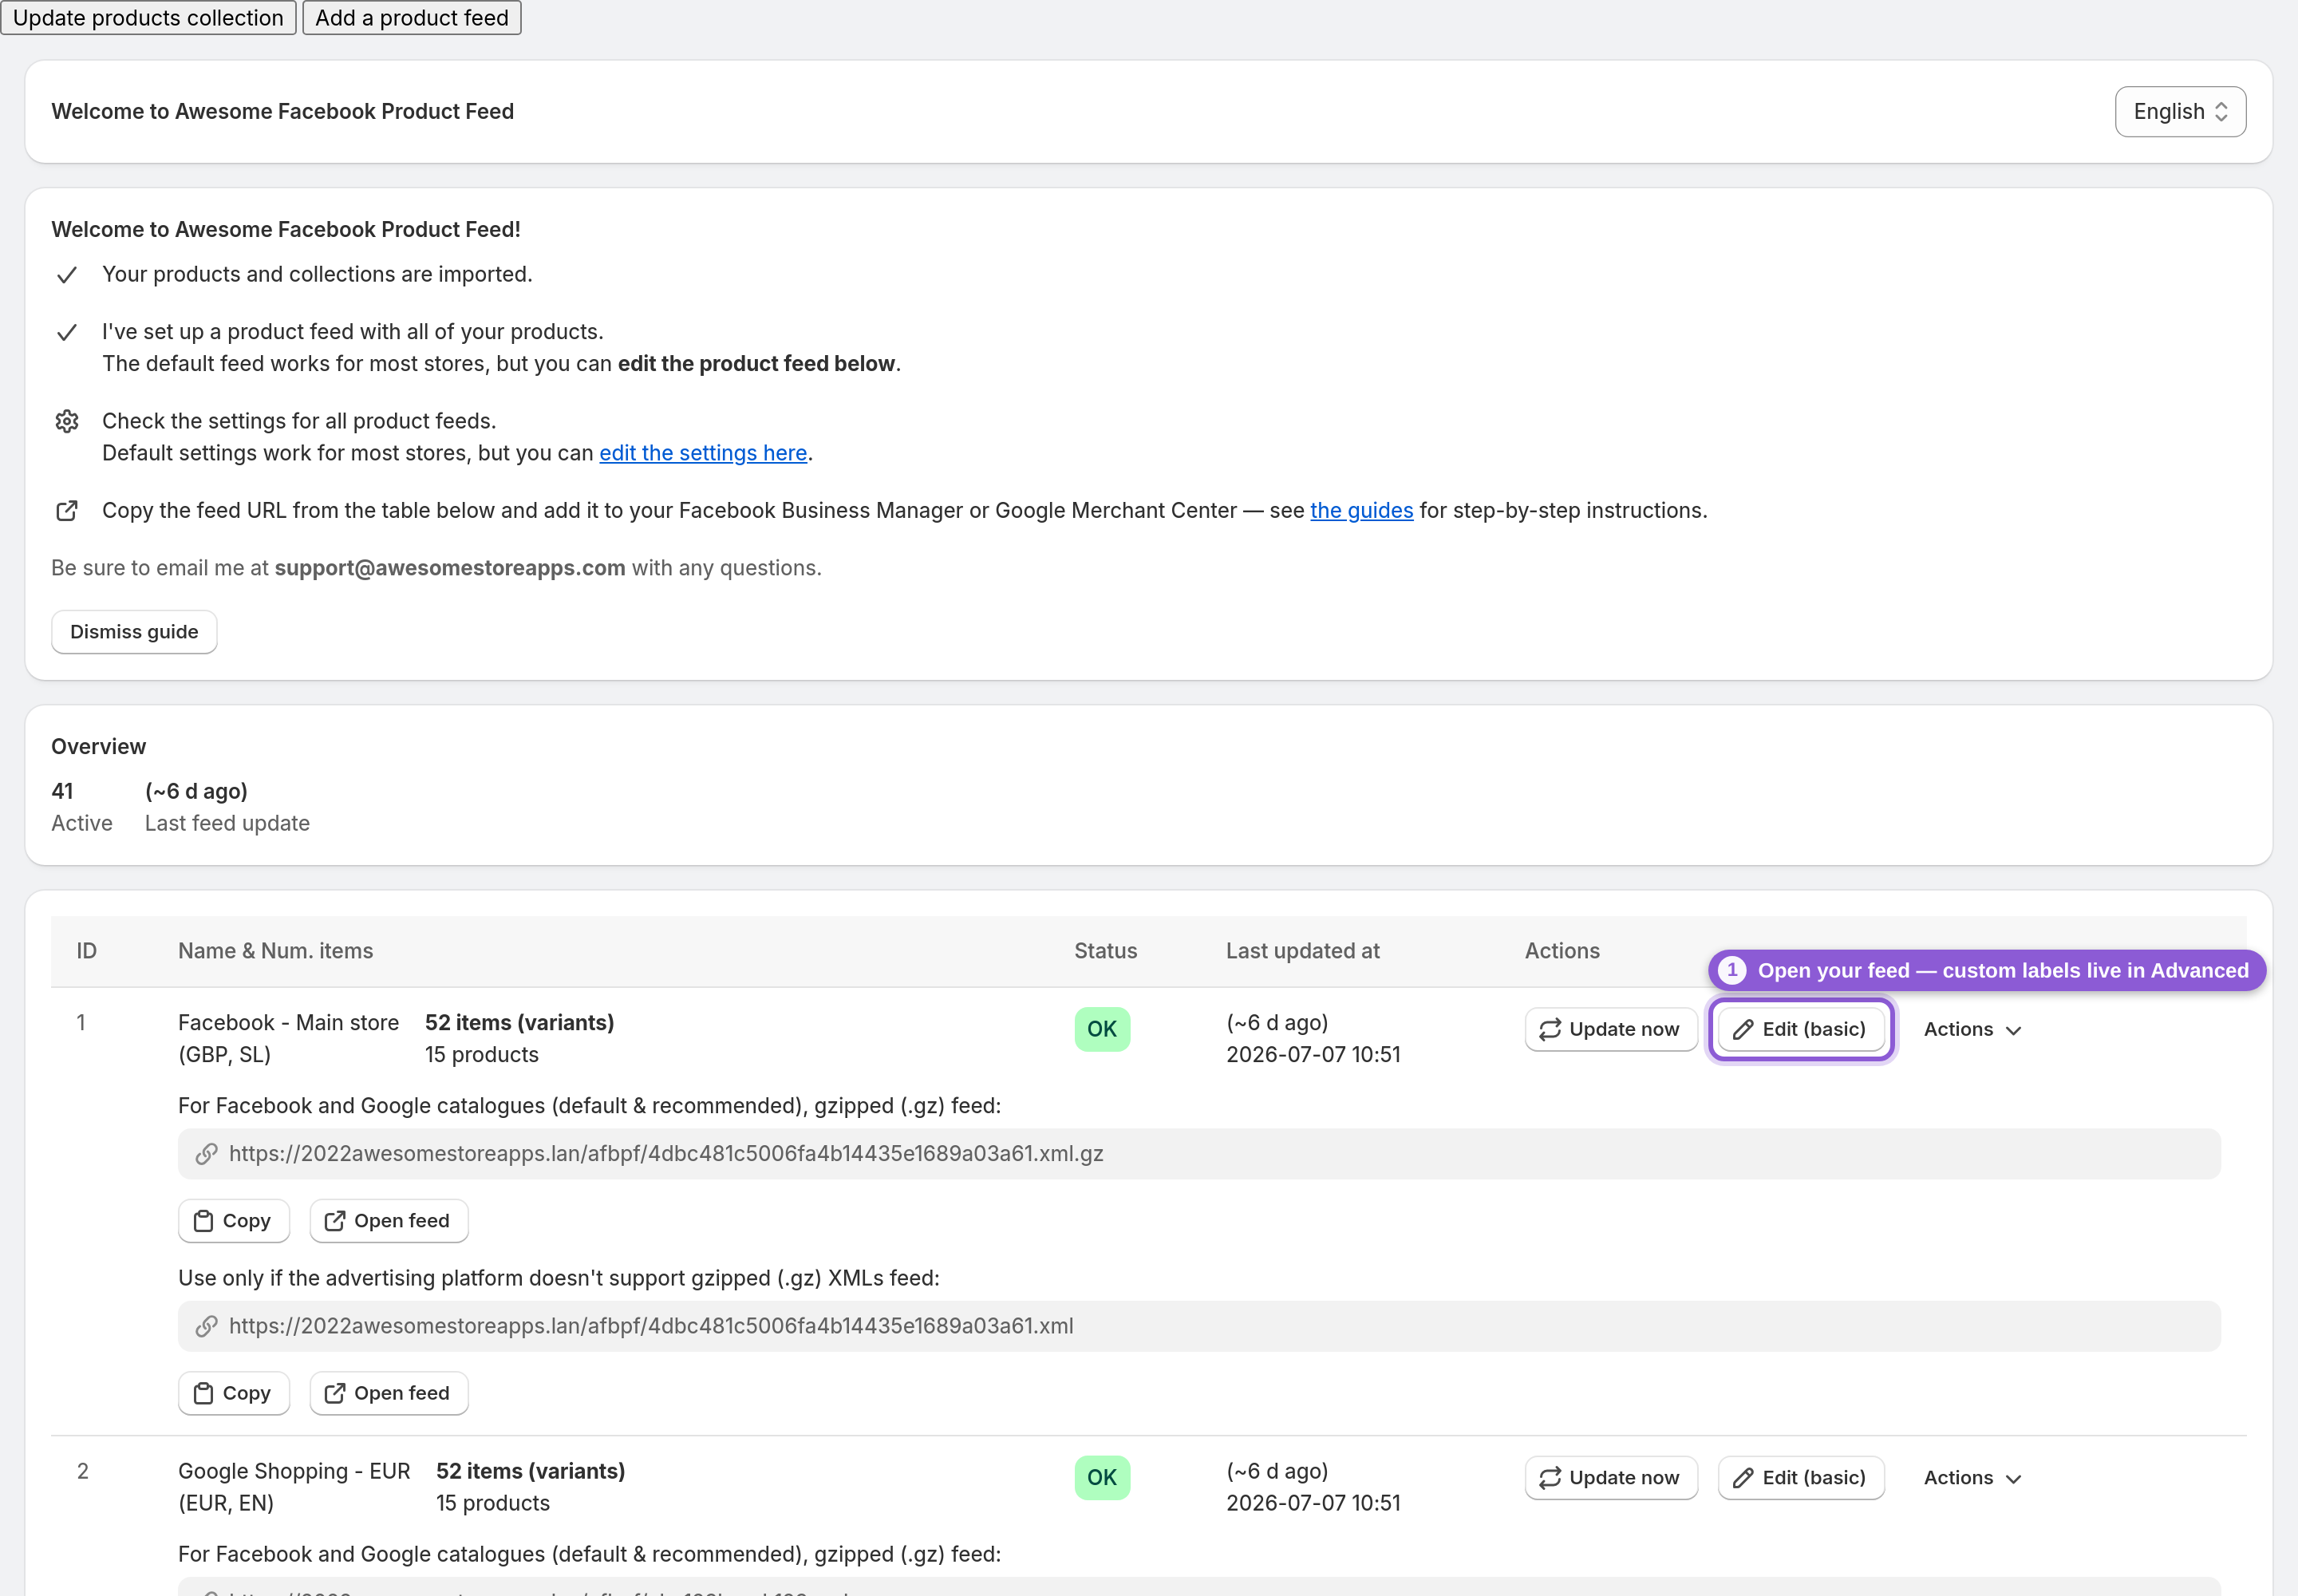Click the pencil icon on Facebook feed's Edit button
This screenshot has height=1596, width=2298.
pyautogui.click(x=1743, y=1030)
